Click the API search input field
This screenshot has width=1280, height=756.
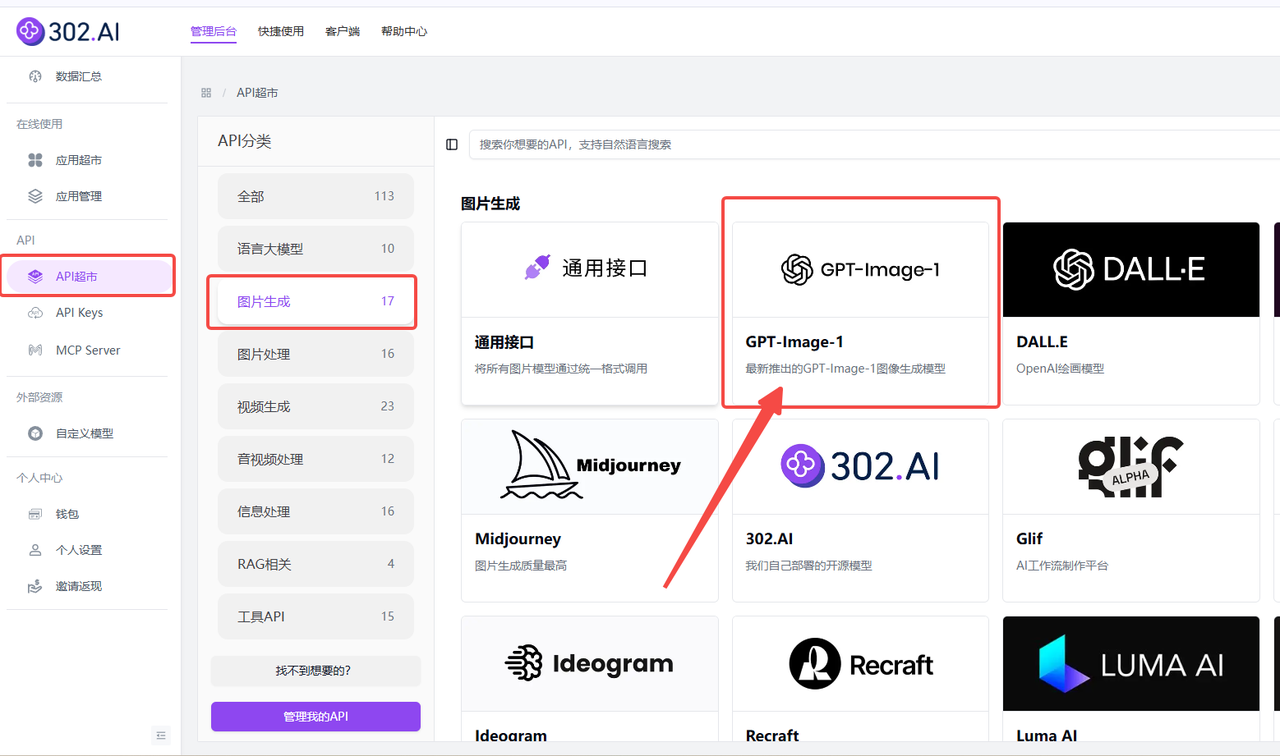875,144
